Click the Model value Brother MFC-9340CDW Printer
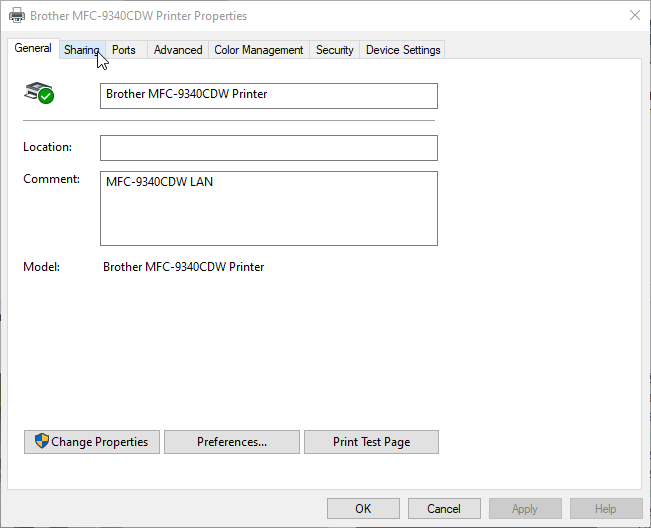Screen dimensions: 651x528 [x=184, y=267]
